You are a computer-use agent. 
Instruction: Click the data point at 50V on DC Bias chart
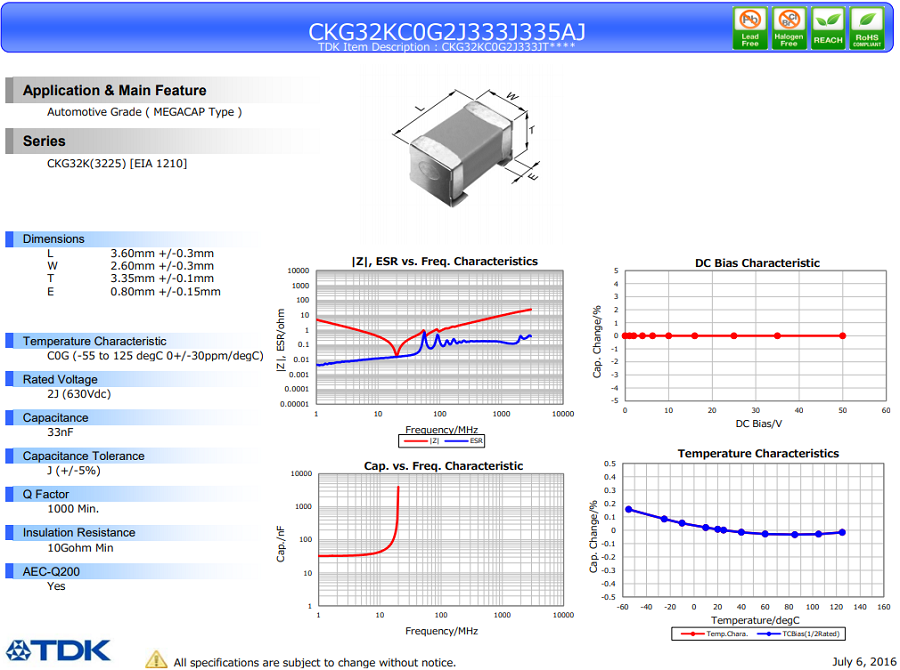point(843,336)
